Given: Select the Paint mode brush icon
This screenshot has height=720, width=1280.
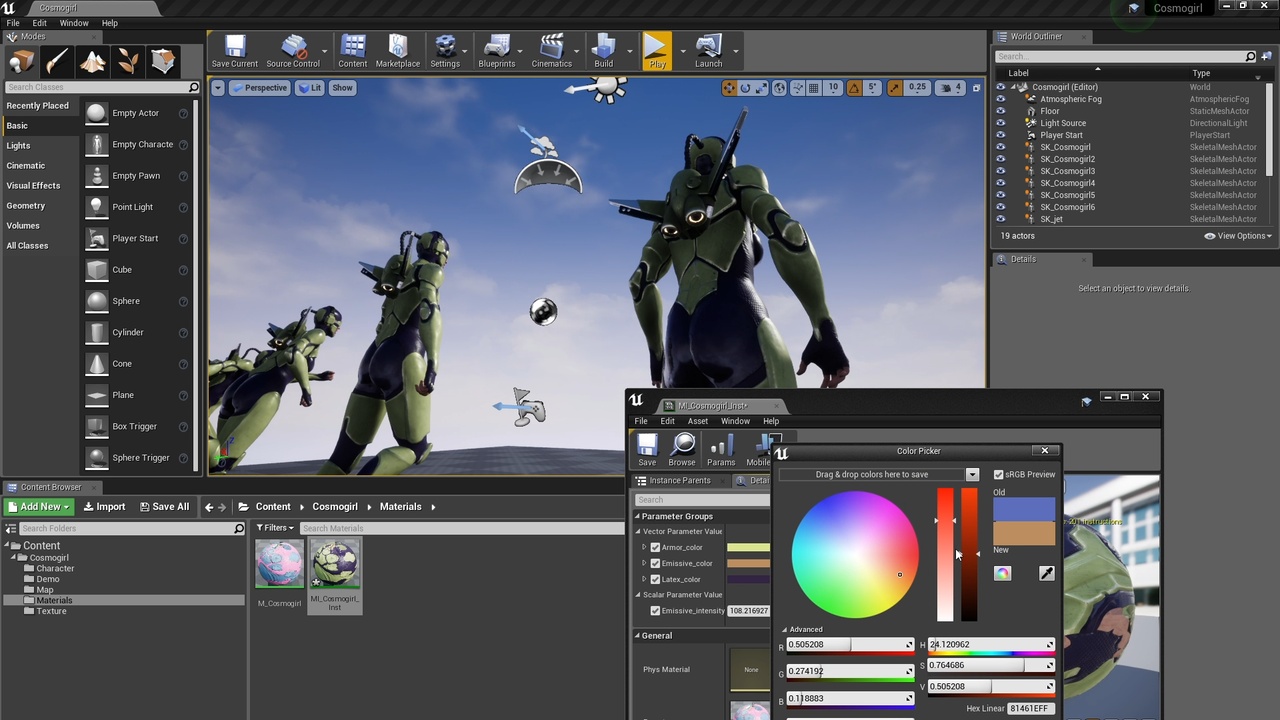Looking at the screenshot, I should (57, 62).
